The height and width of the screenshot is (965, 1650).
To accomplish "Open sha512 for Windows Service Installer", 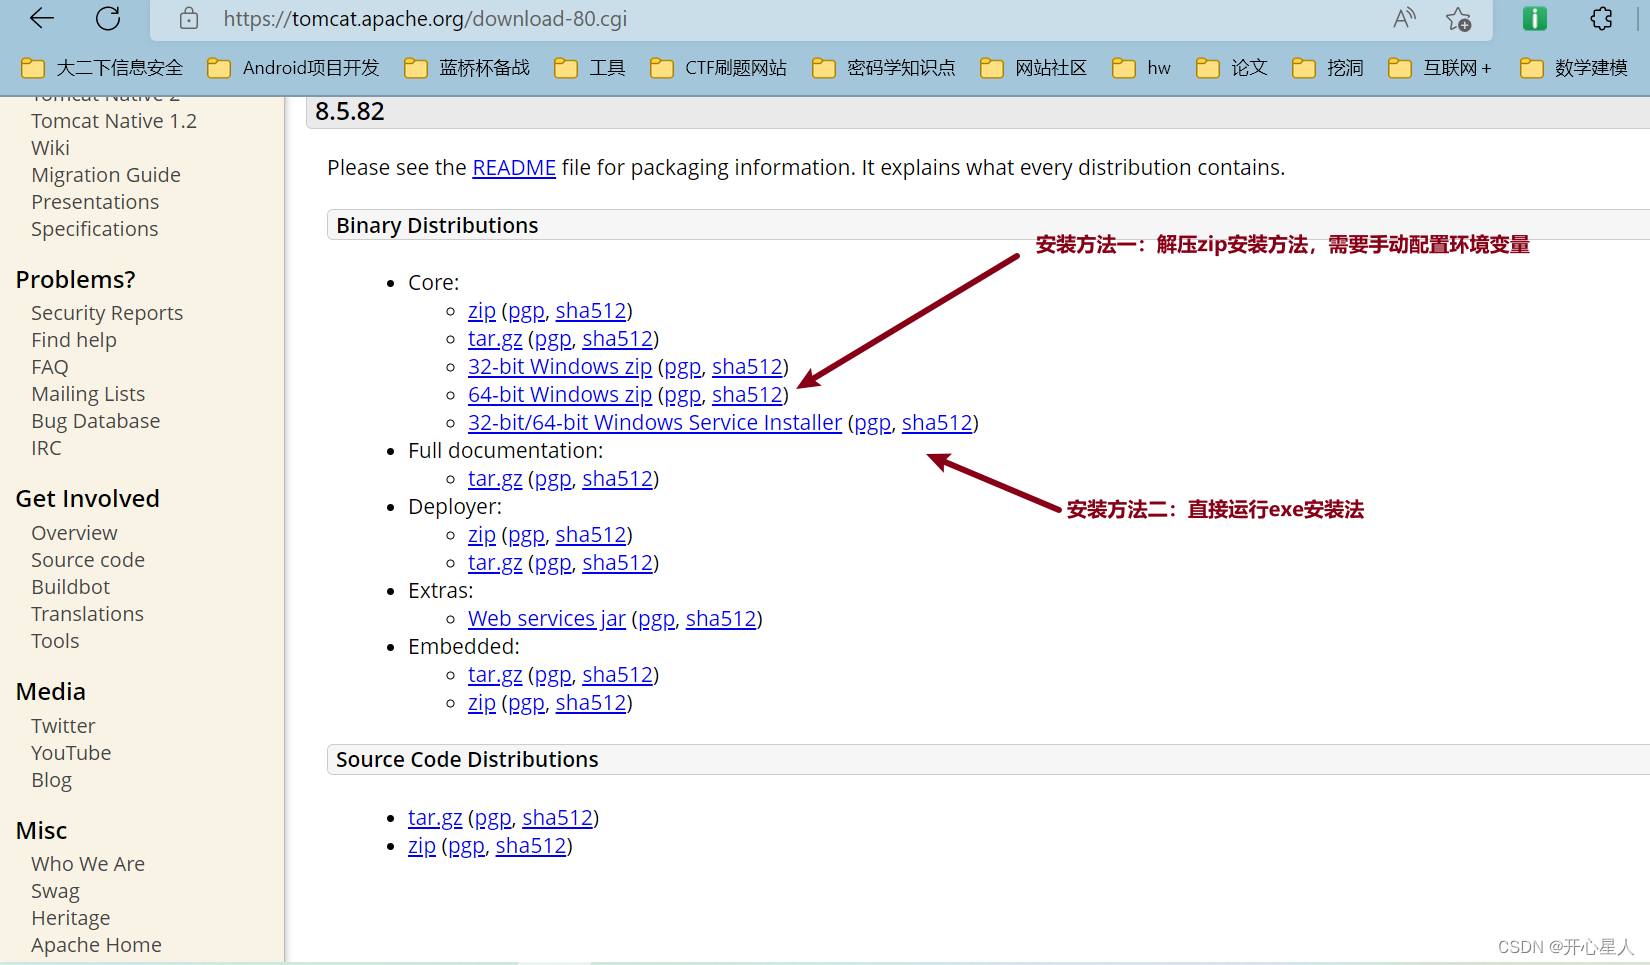I will click(937, 423).
